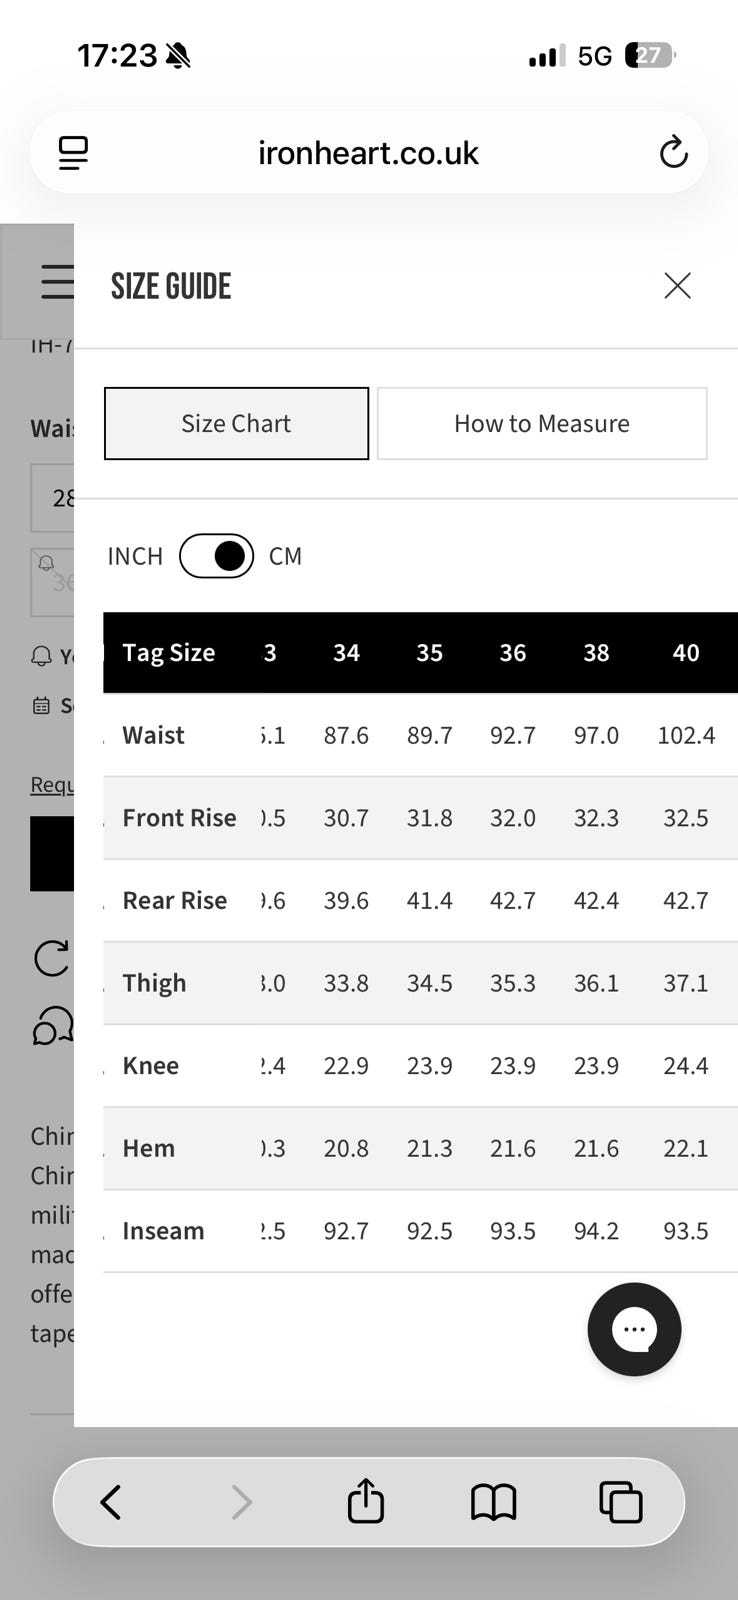Image resolution: width=738 pixels, height=1600 pixels.
Task: Tap the Inseam row label
Action: [x=163, y=1231]
